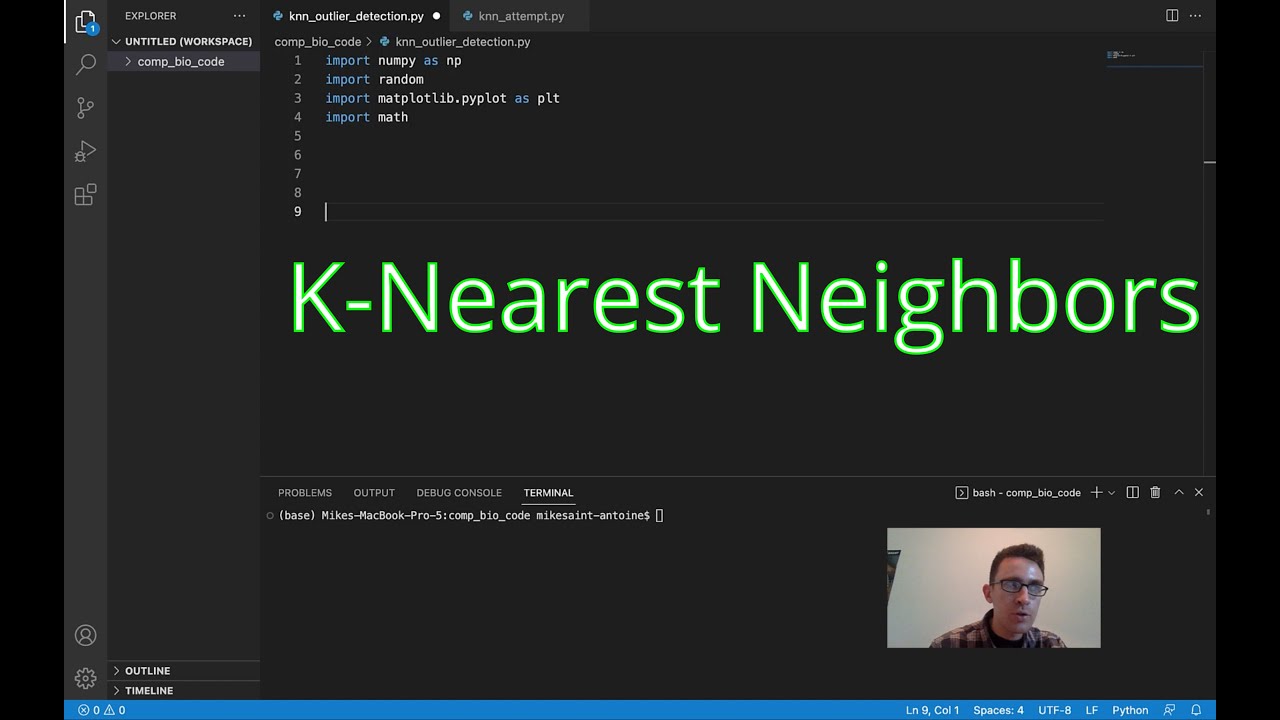Click the Python file icon in breadcrumb
The height and width of the screenshot is (720, 1280).
385,42
